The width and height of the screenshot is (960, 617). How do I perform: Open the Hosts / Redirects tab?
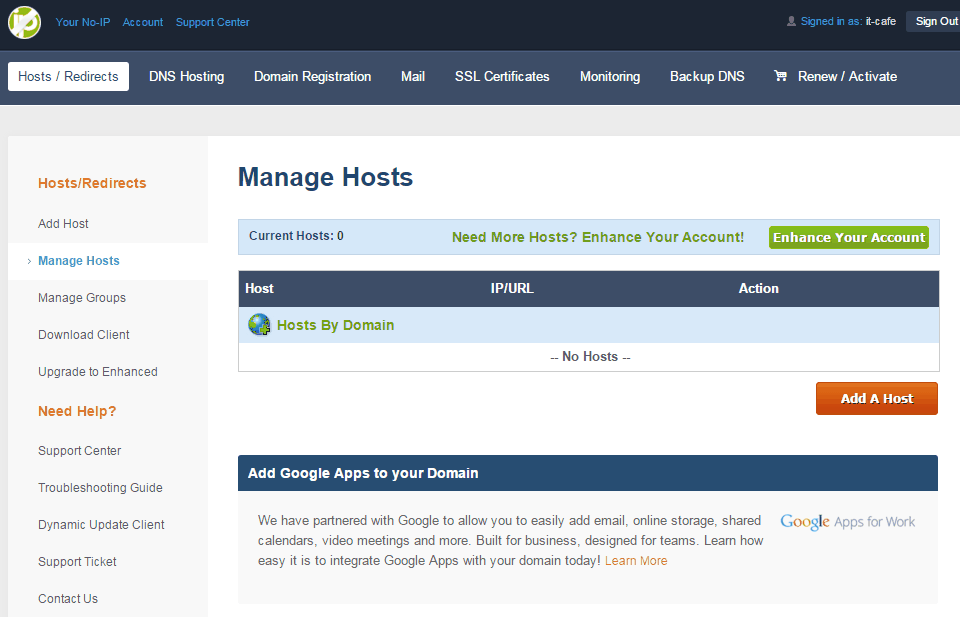pyautogui.click(x=68, y=76)
